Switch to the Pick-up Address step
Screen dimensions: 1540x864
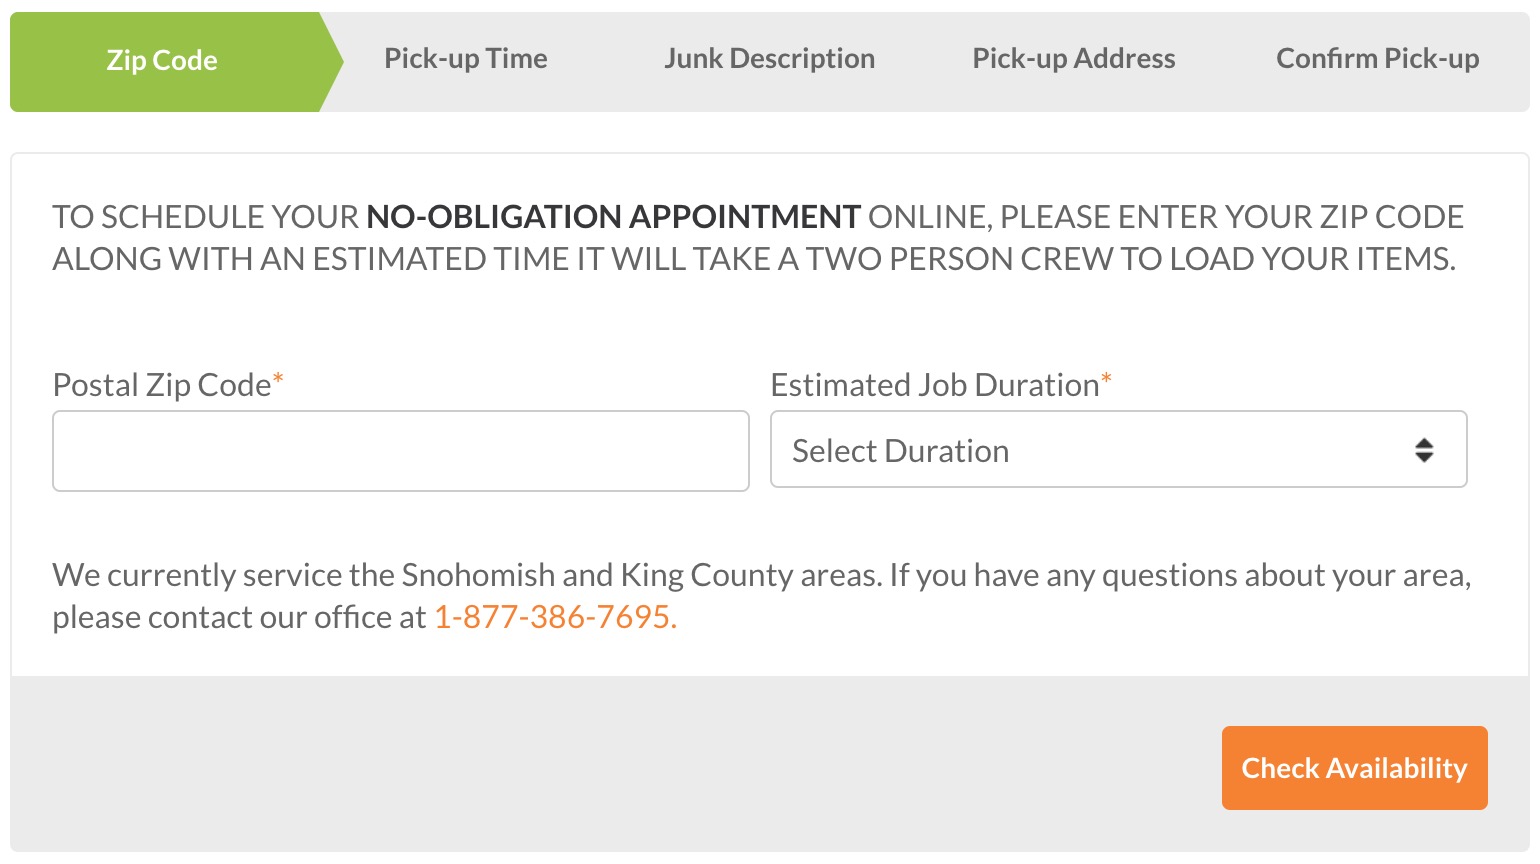1074,59
